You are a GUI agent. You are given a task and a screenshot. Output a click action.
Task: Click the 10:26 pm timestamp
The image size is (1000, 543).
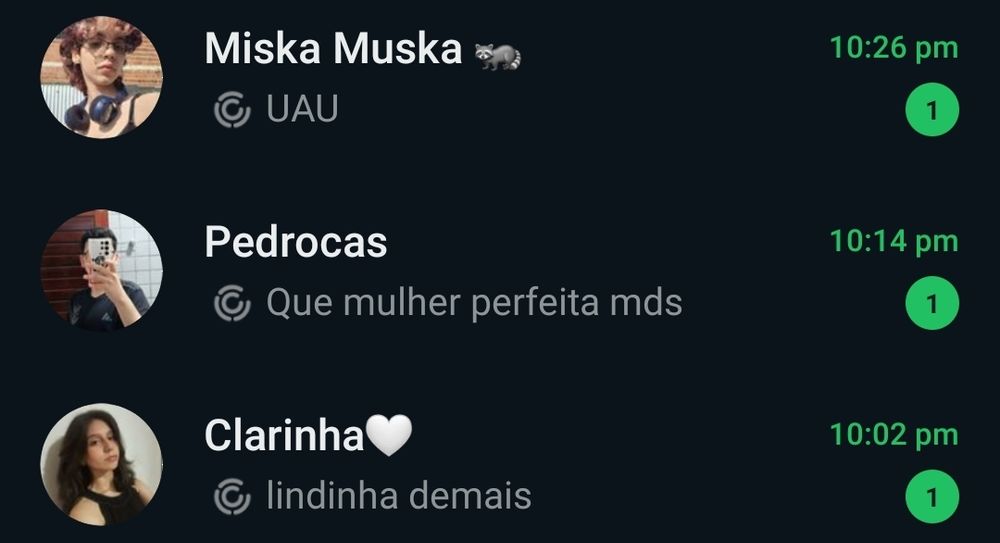[x=893, y=48]
